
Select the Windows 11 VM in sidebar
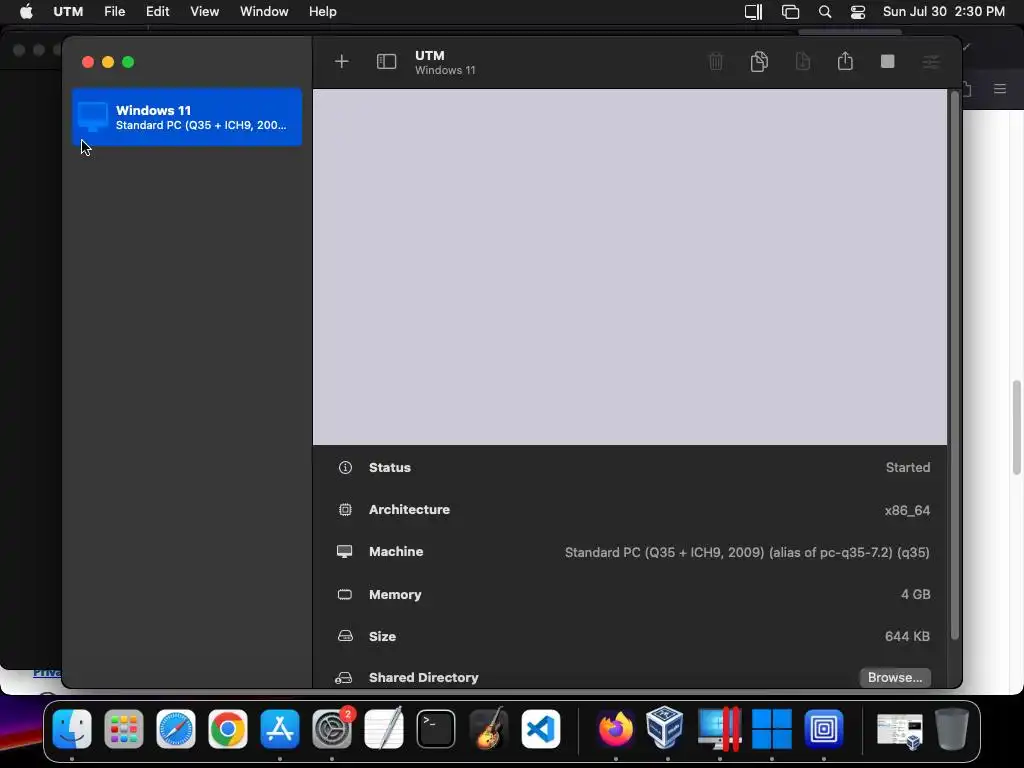187,117
